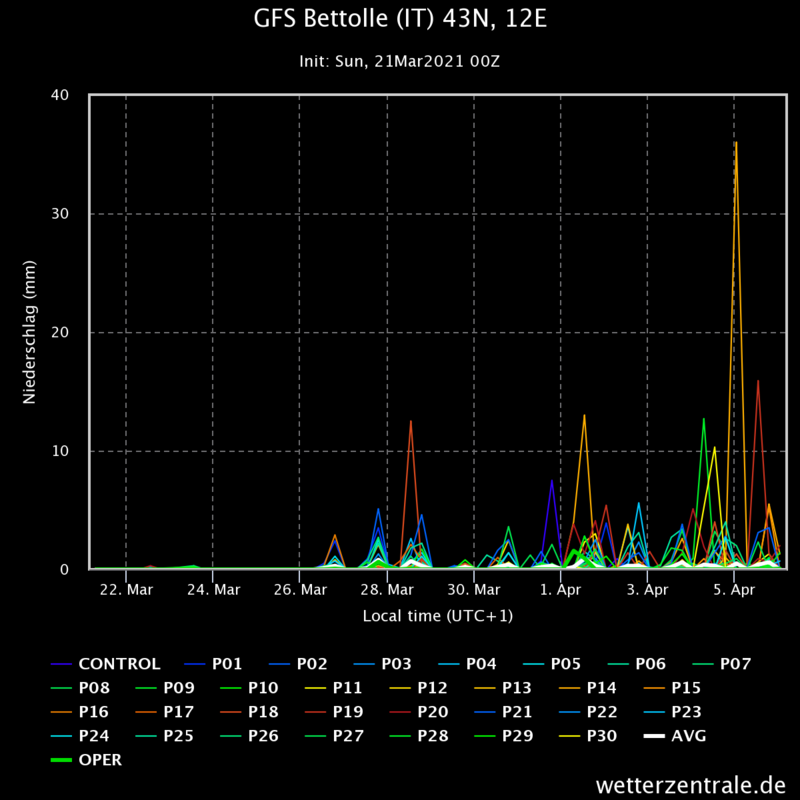Viewport: 800px width, 800px height.
Task: Toggle the P01 legend entry
Action: [213, 664]
